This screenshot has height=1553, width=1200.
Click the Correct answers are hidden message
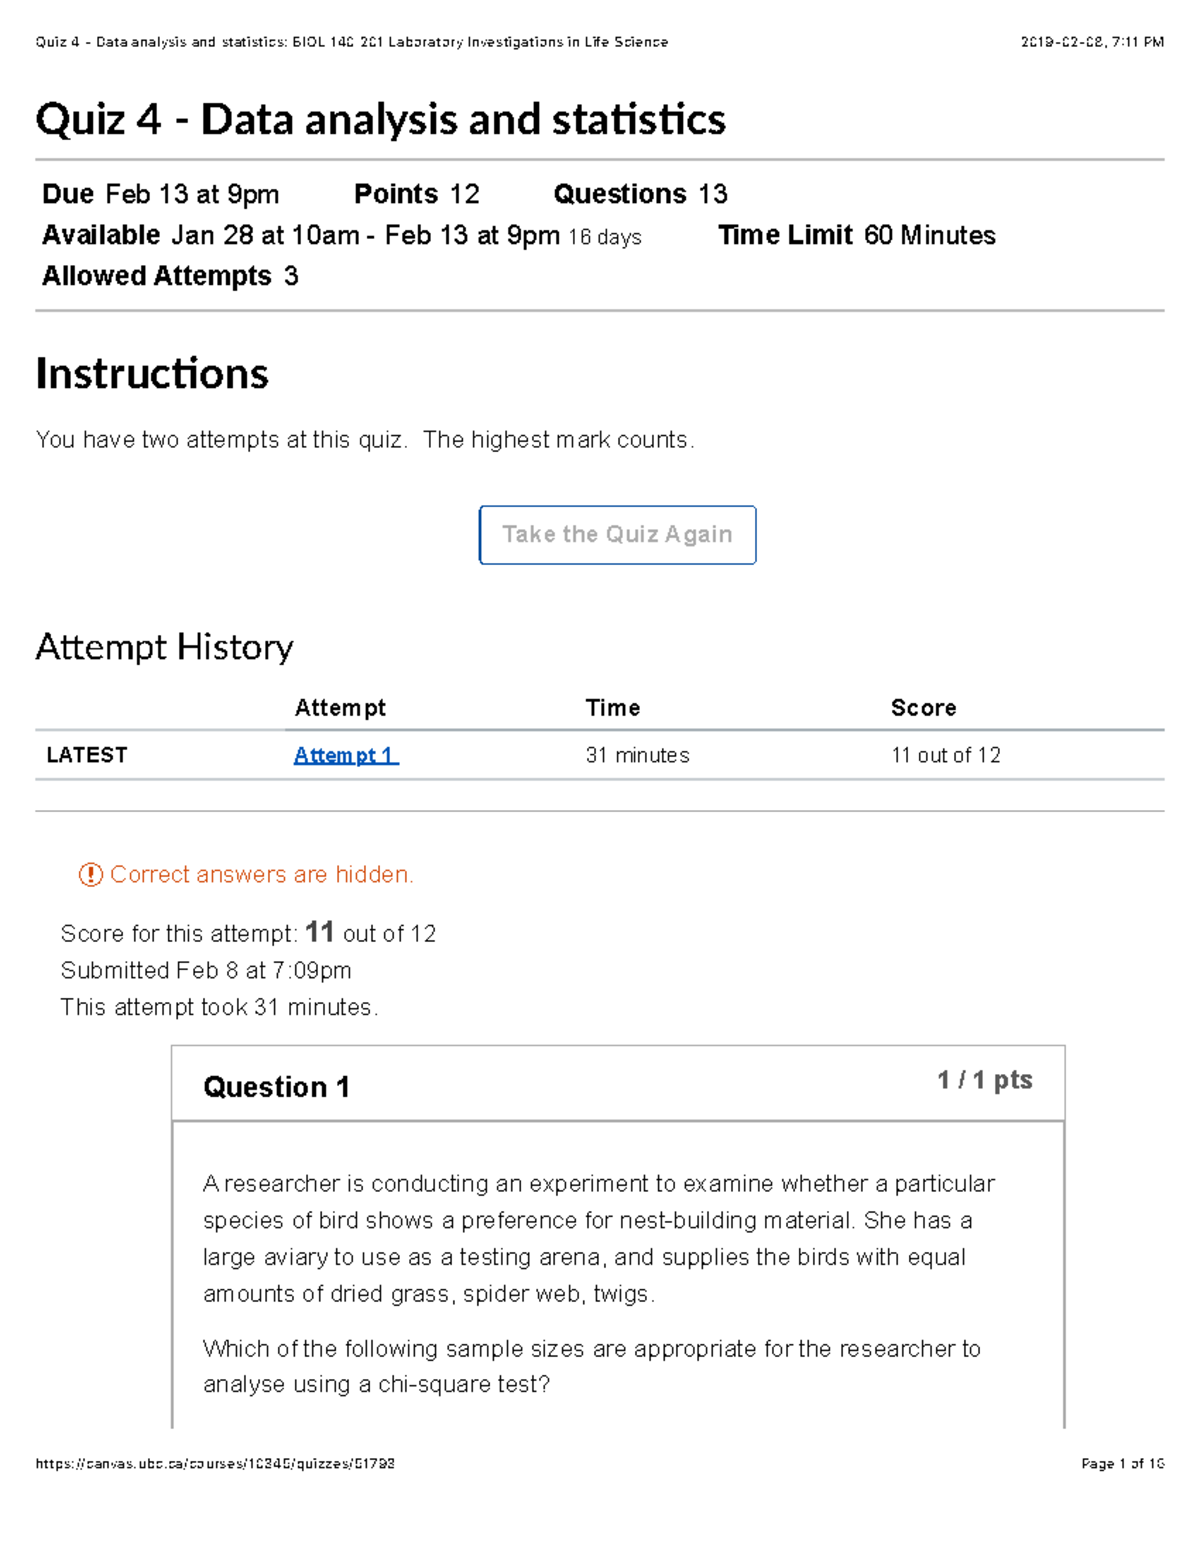[x=261, y=875]
